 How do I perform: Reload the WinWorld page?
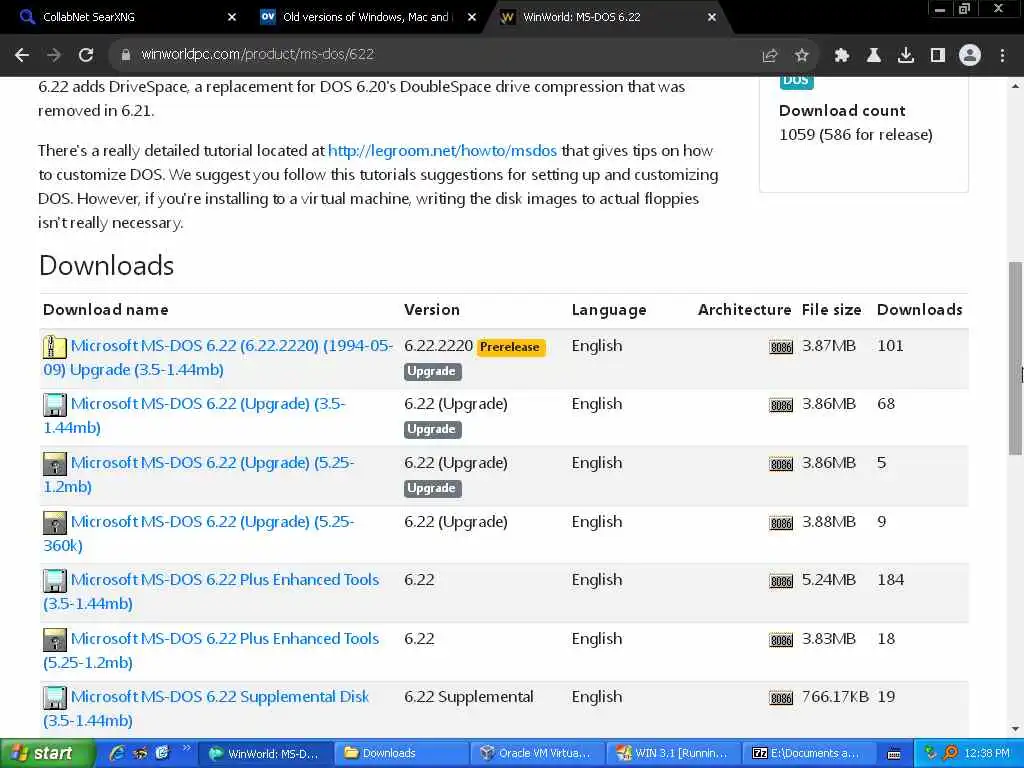coord(86,55)
